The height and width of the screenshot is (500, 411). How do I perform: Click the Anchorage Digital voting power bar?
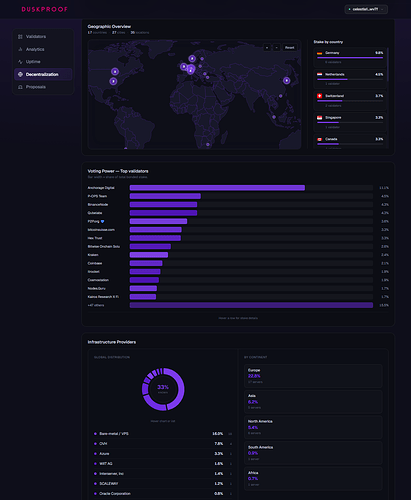coord(217,188)
